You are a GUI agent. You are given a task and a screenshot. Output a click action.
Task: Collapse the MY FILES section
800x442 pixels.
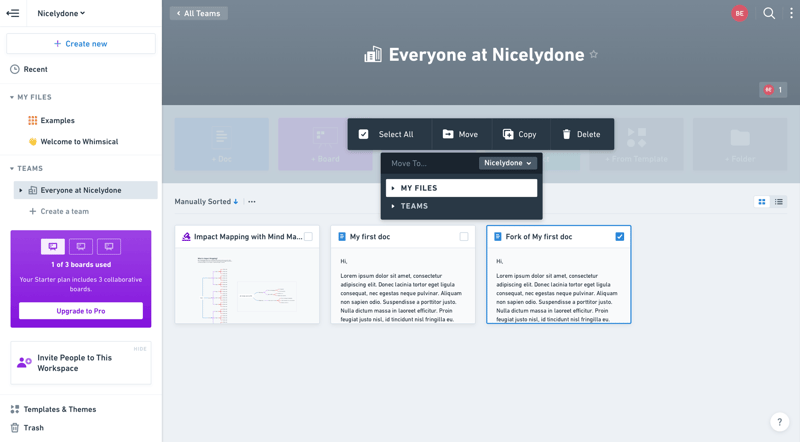pyautogui.click(x=12, y=97)
